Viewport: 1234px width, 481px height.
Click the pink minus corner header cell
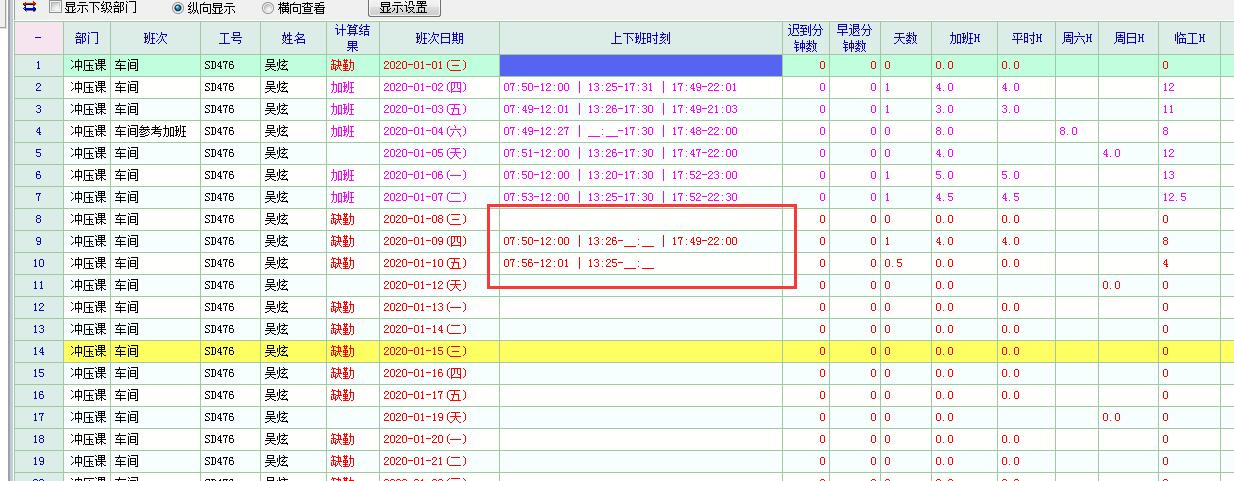[38, 38]
